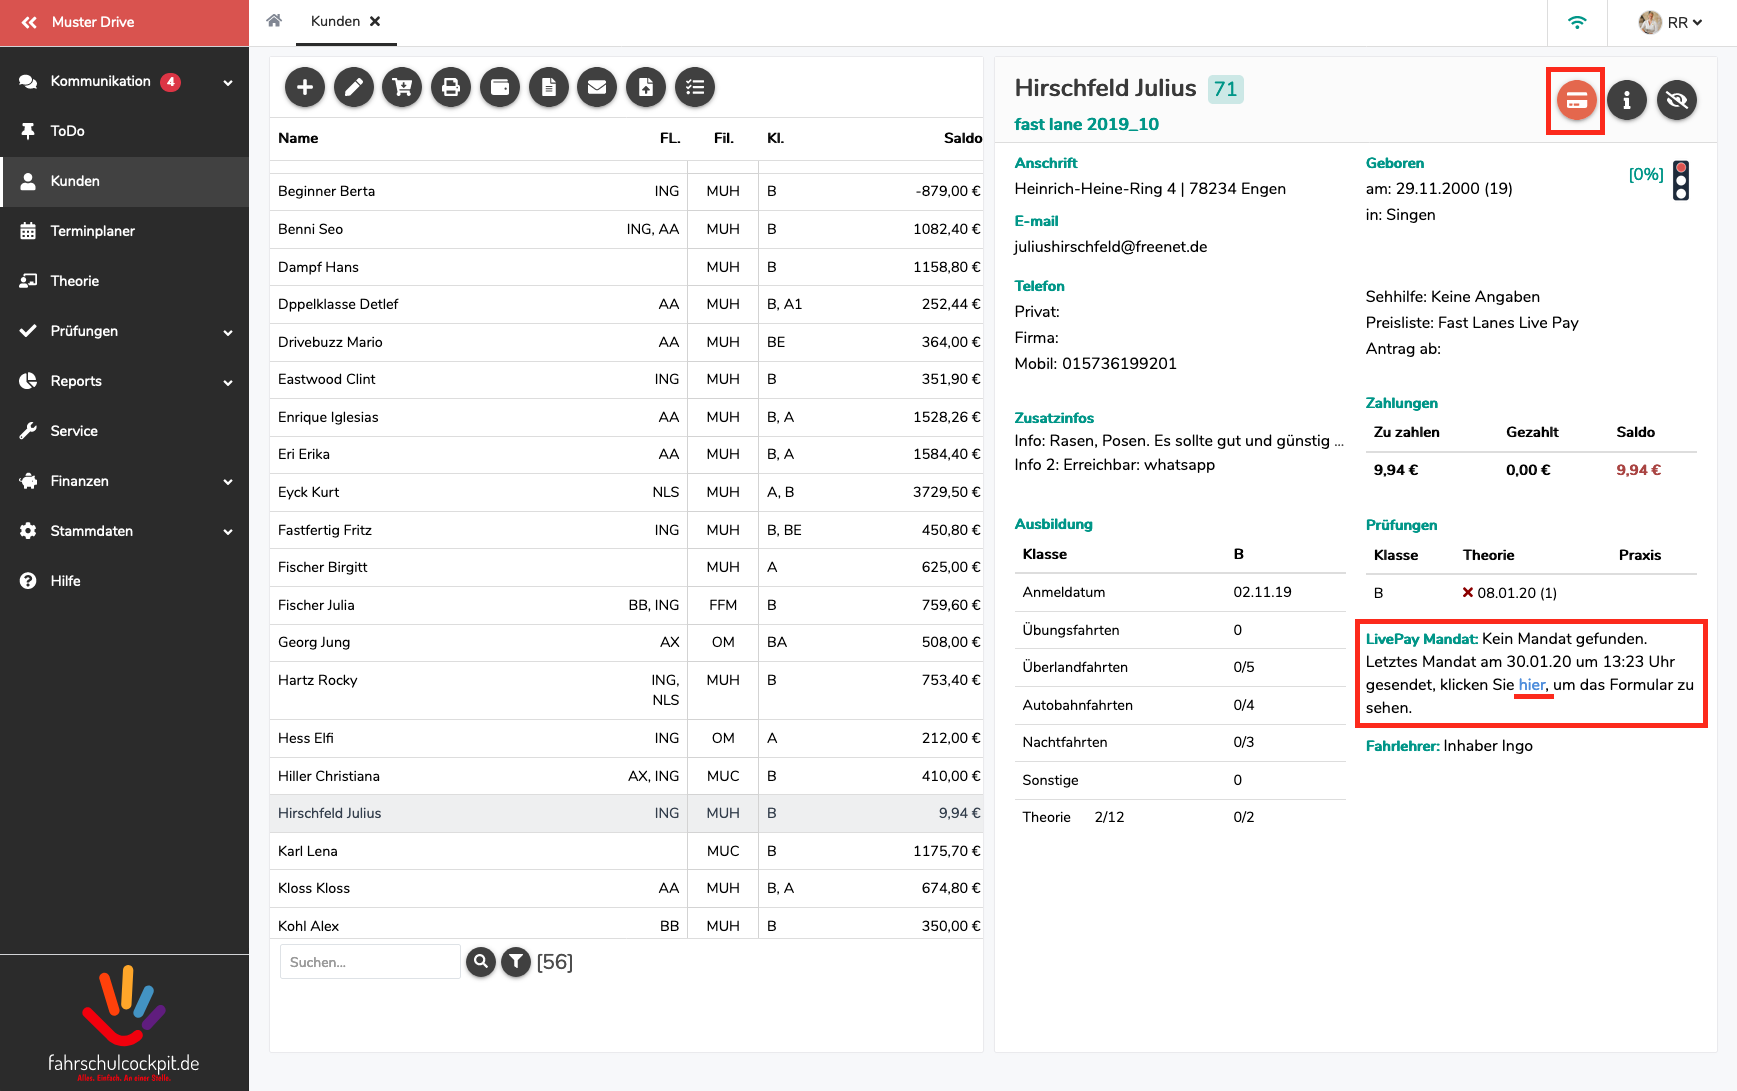Open the wallet icon in toolbar

pyautogui.click(x=500, y=87)
